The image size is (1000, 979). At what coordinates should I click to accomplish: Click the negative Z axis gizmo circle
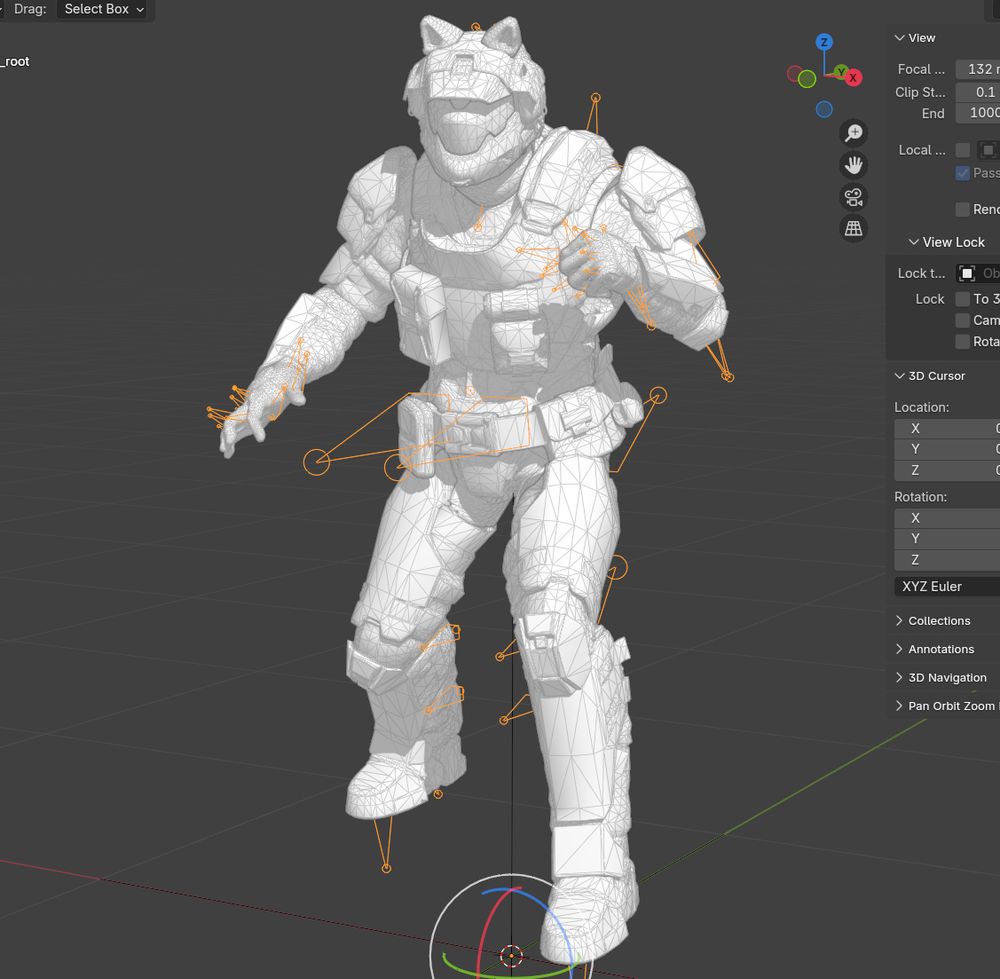[x=824, y=109]
